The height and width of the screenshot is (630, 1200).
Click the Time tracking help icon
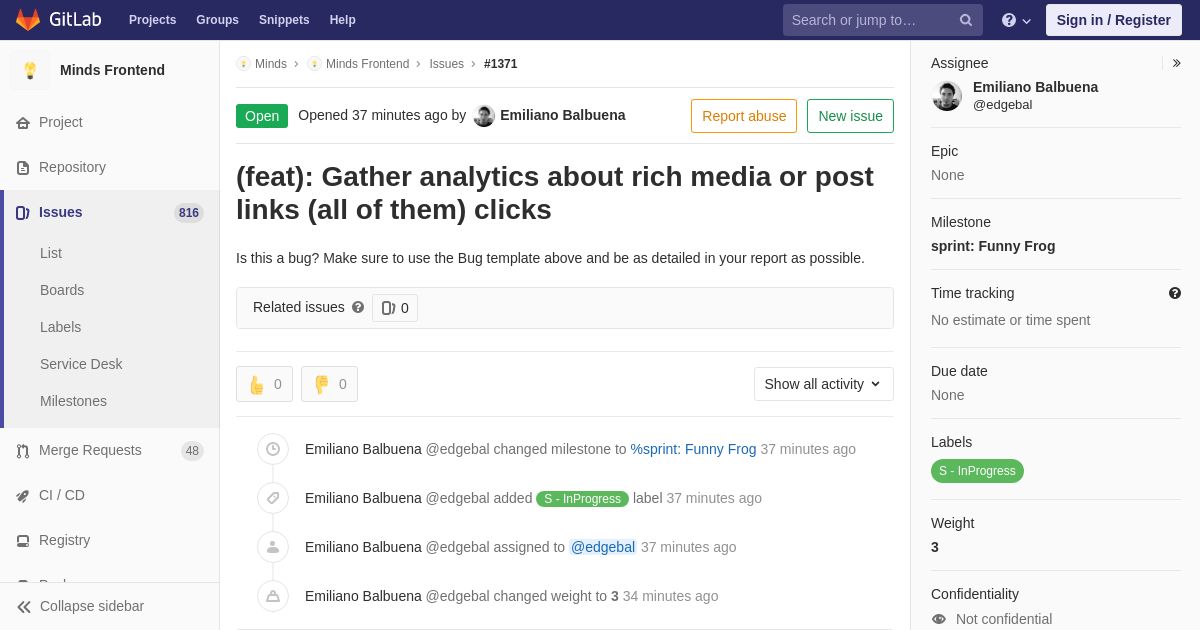[x=1175, y=293]
